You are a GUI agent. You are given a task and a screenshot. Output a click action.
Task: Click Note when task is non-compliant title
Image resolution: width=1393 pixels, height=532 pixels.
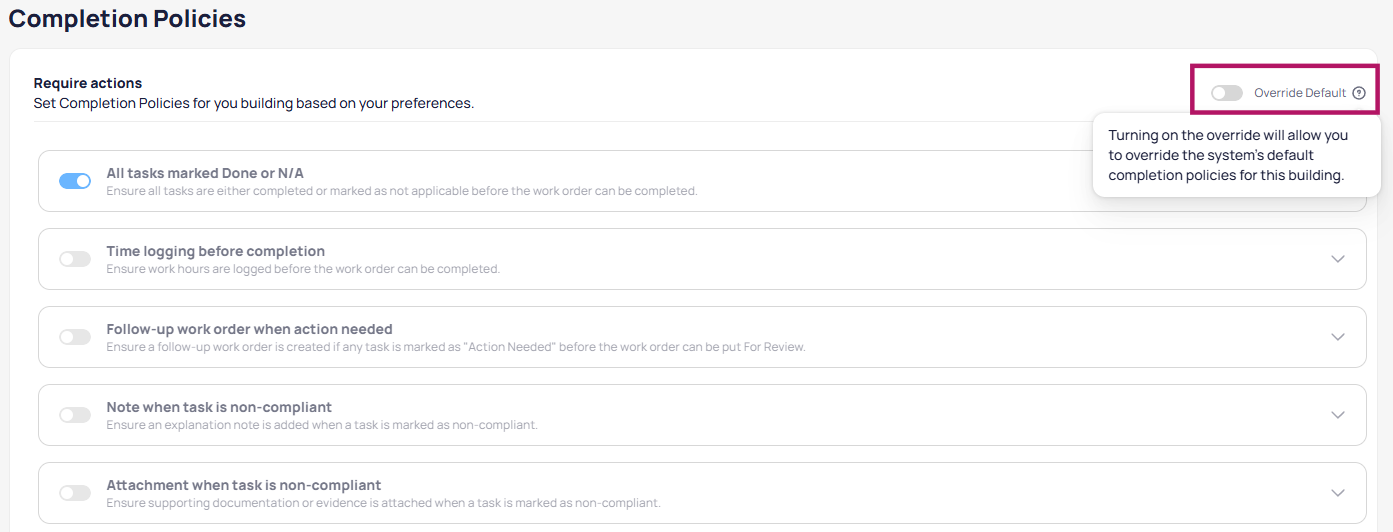click(x=219, y=407)
